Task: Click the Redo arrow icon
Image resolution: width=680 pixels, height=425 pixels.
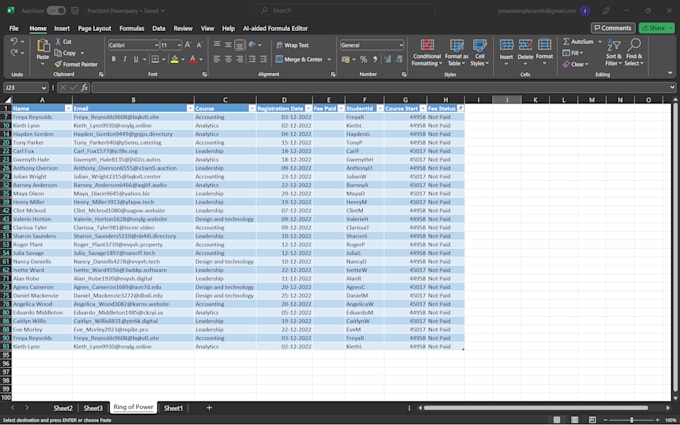Action: tap(14, 52)
